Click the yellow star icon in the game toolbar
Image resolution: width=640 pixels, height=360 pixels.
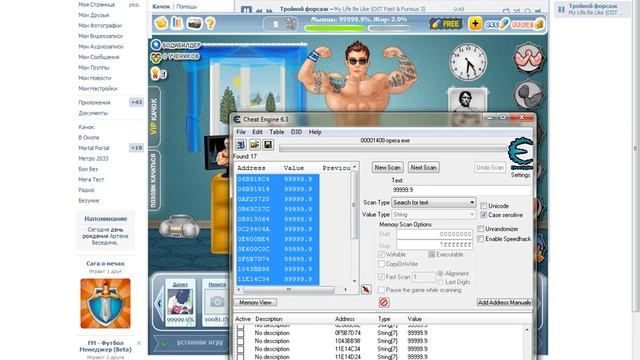(161, 23)
